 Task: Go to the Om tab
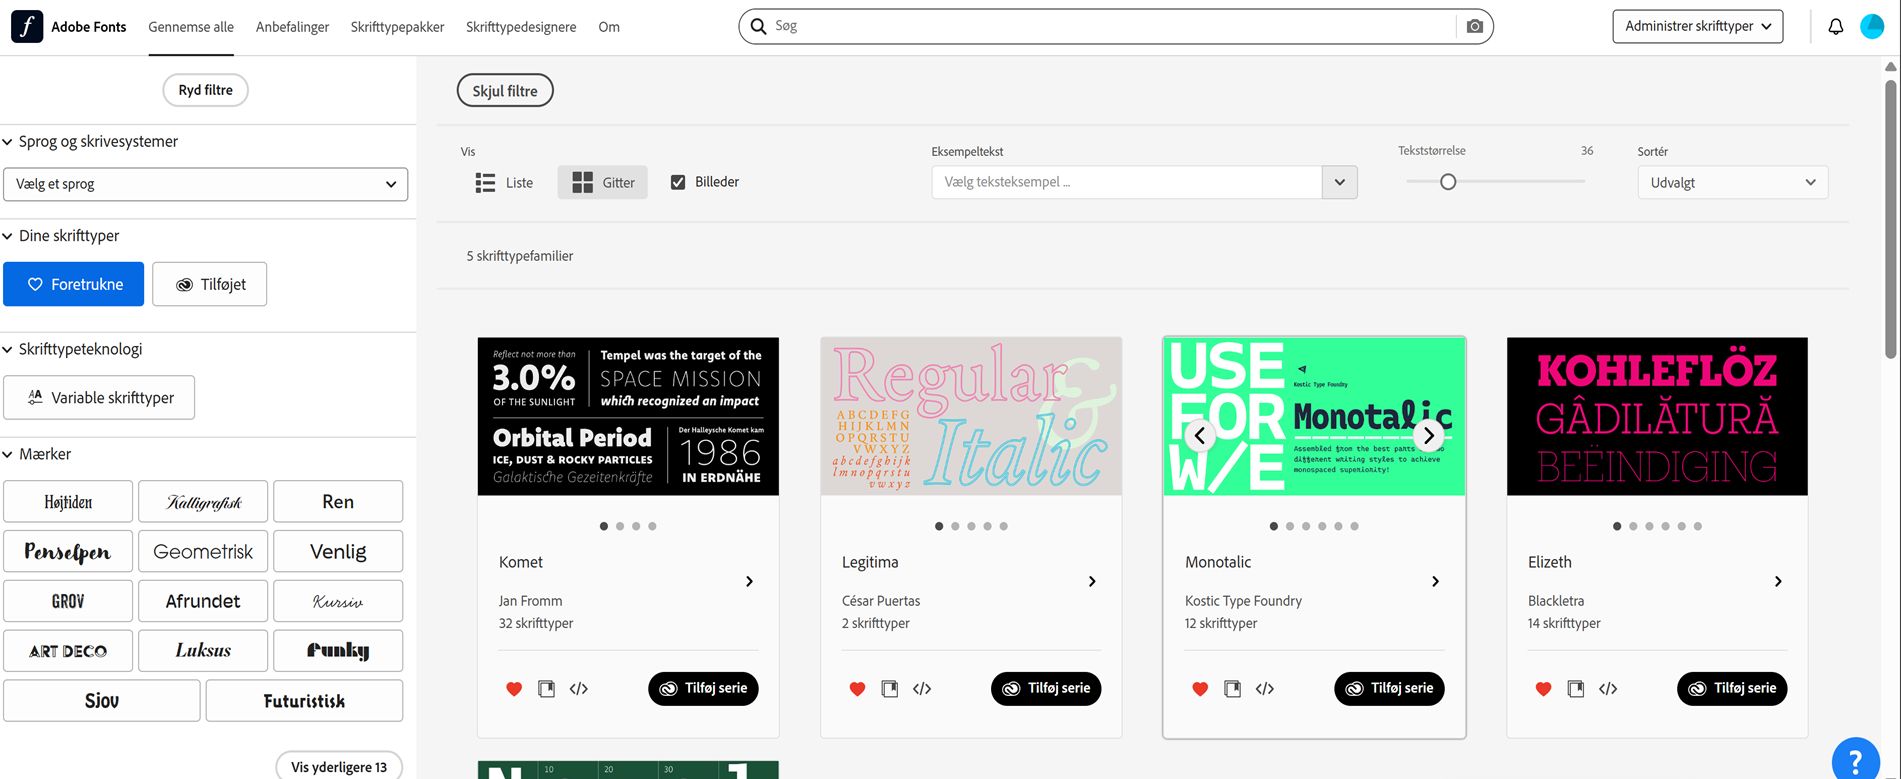point(609,27)
